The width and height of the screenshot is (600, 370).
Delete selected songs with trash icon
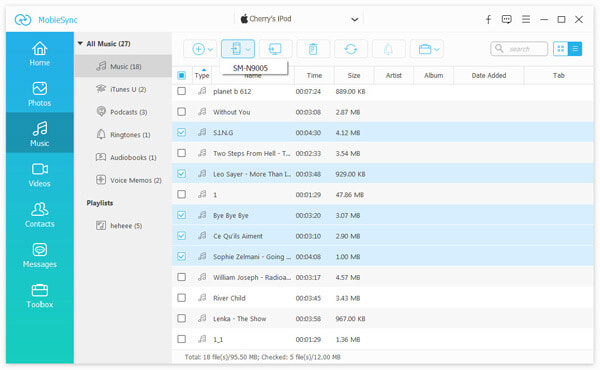313,49
